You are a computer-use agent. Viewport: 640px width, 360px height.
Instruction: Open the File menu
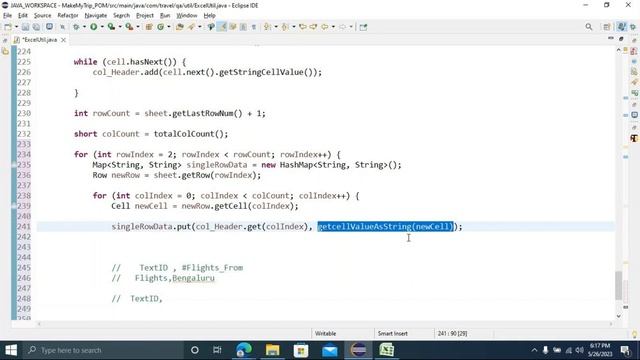click(7, 16)
